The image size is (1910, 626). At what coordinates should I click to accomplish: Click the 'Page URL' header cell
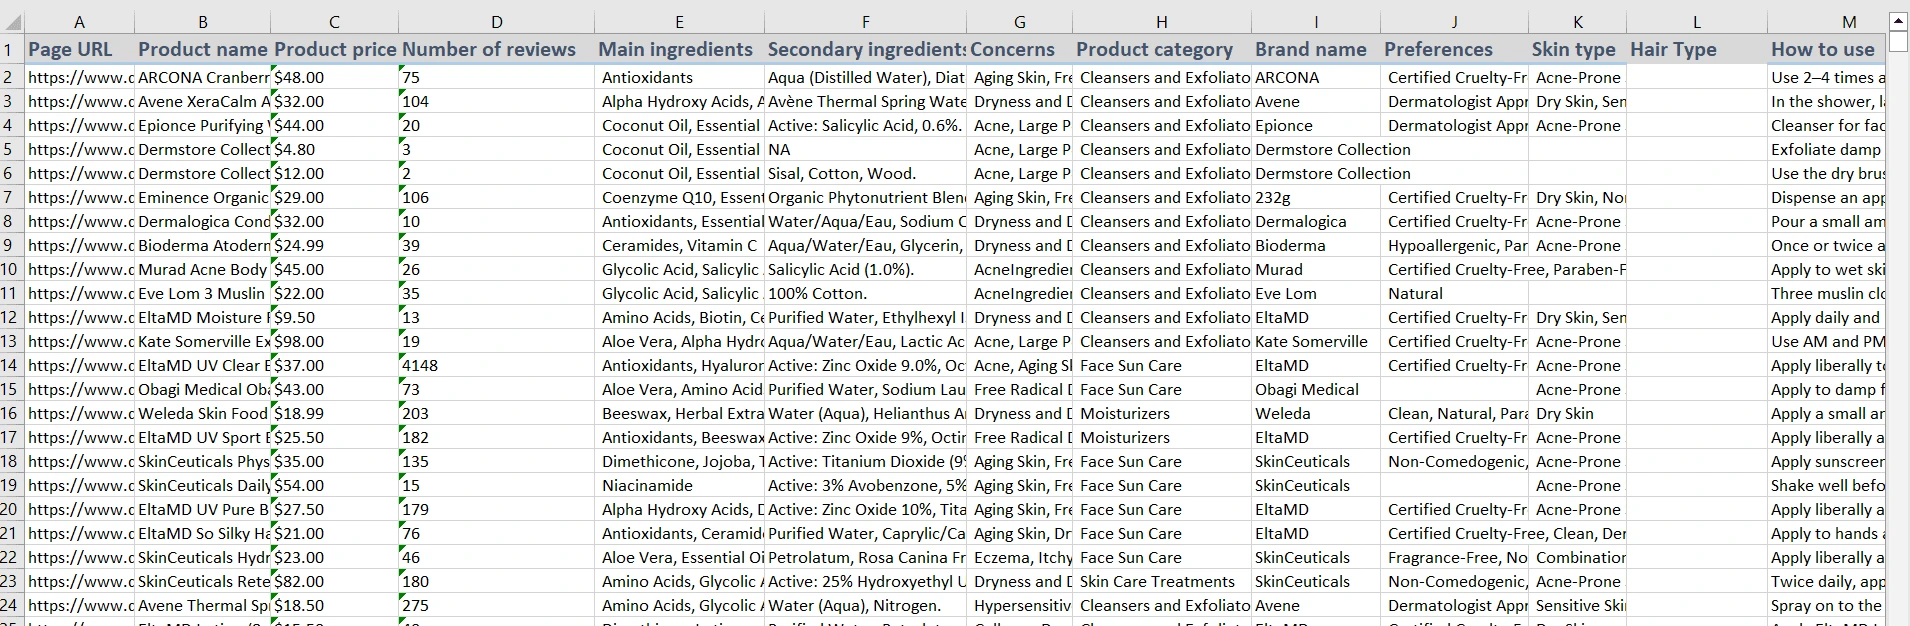click(79, 49)
